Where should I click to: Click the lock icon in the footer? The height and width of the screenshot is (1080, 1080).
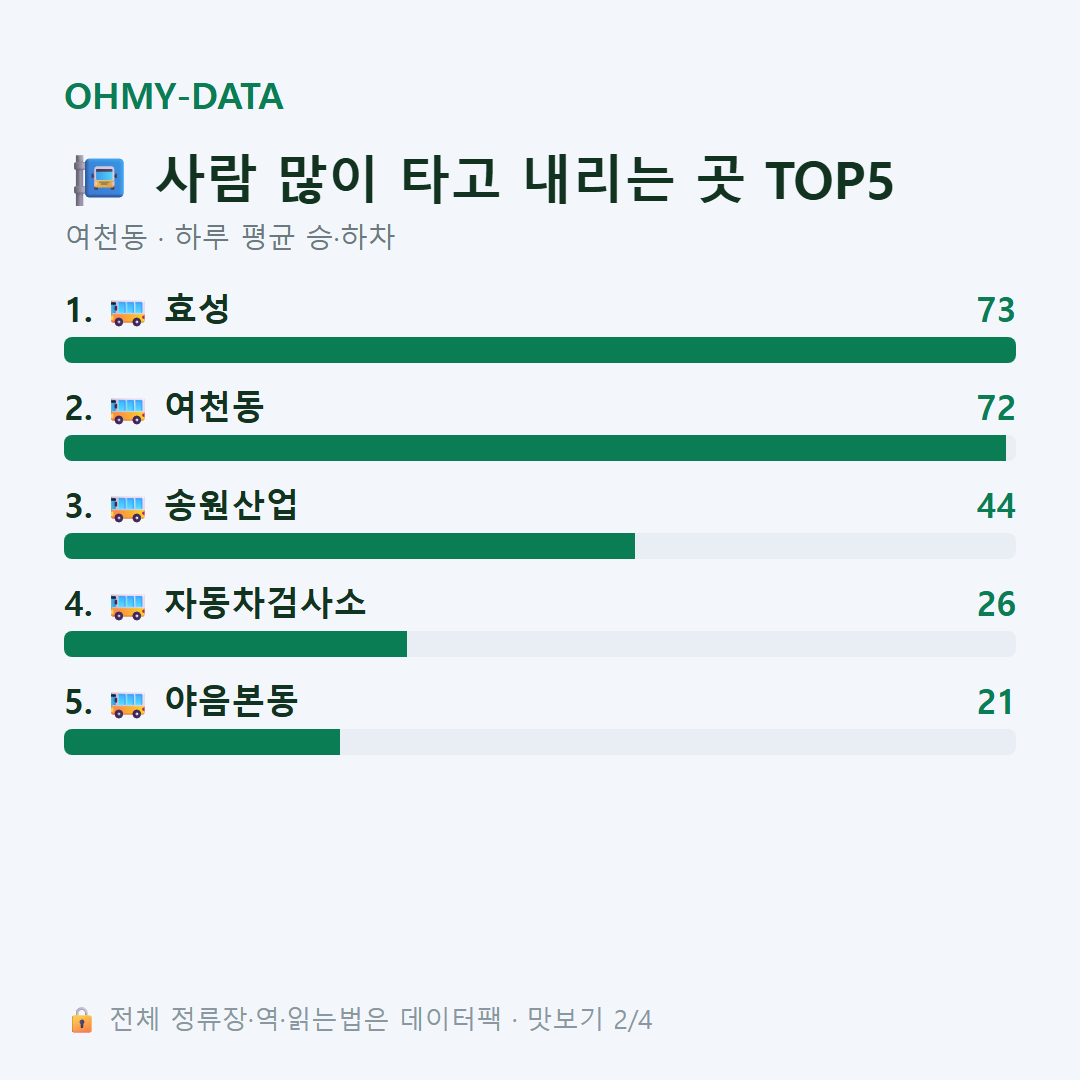click(x=81, y=1019)
